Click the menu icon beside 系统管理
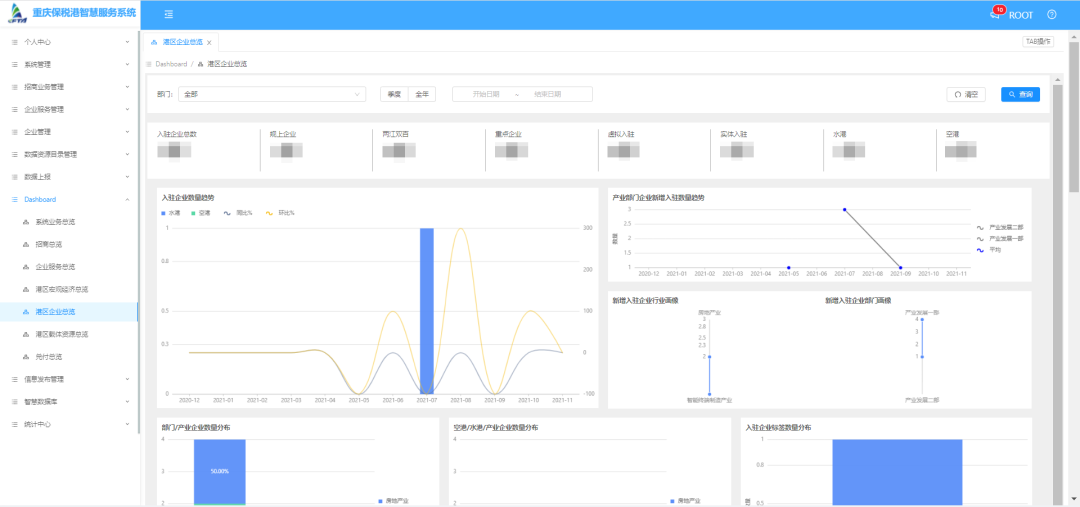Image resolution: width=1080 pixels, height=507 pixels. [15, 65]
